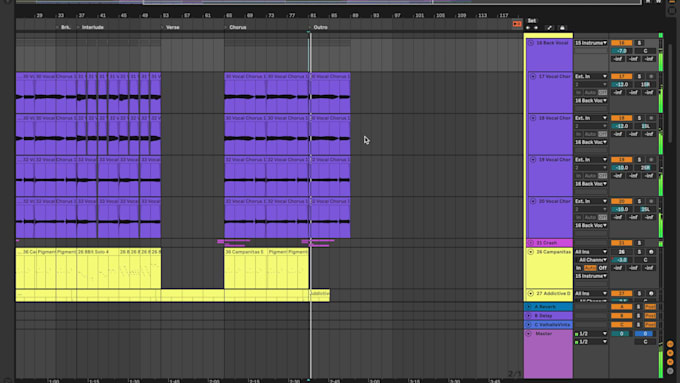Deactivate track 20 activator button
Viewport: 680px width, 383px height.
pos(621,201)
